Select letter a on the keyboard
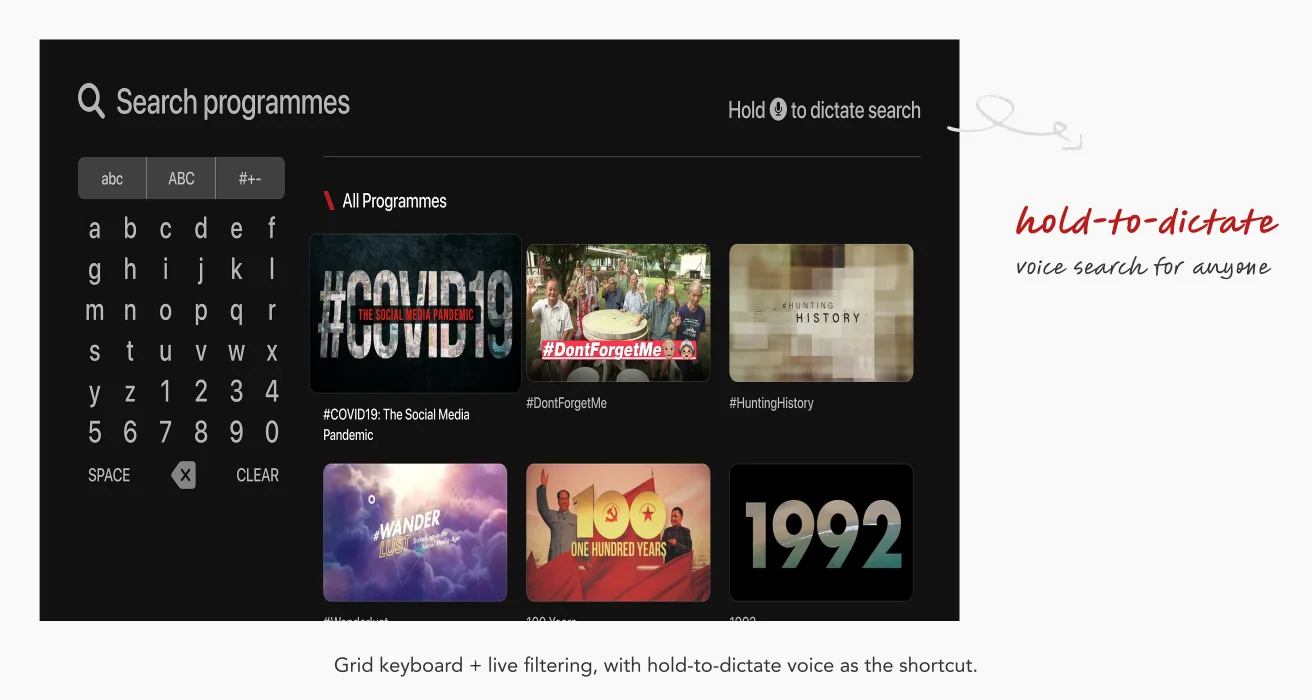1312x700 pixels. (x=95, y=229)
